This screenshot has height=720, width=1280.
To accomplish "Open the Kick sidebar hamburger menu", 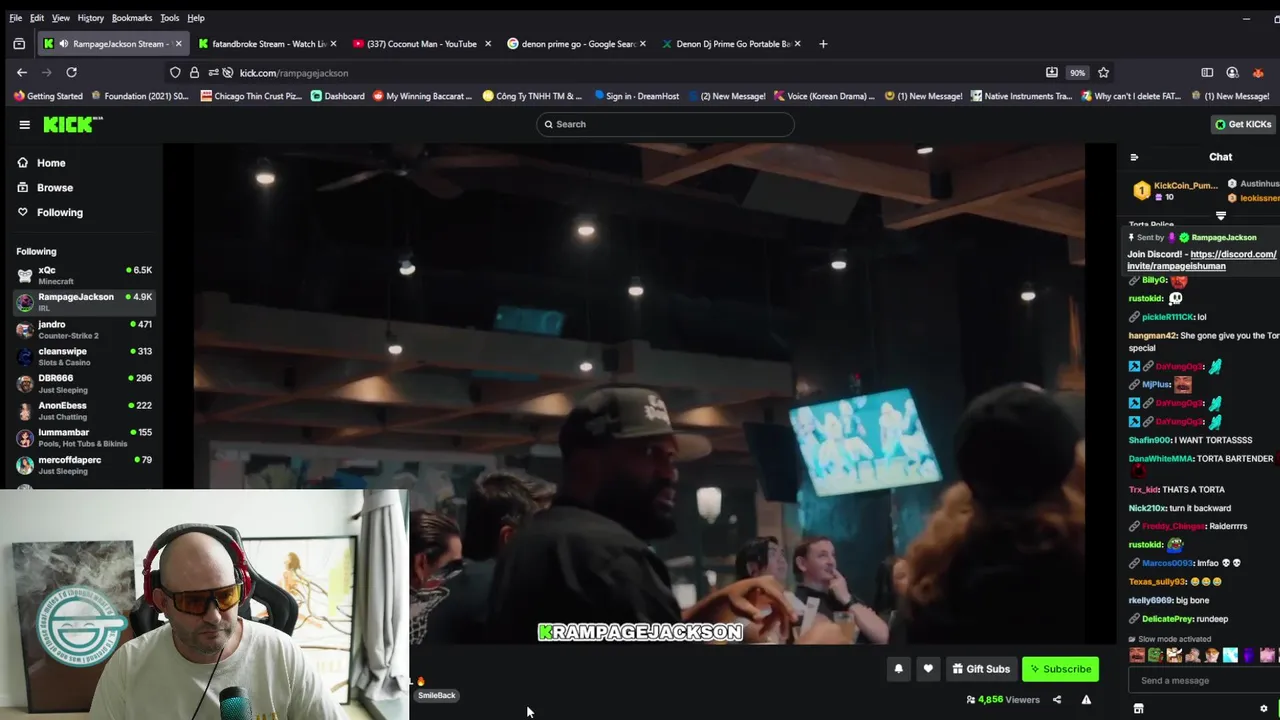I will tap(24, 124).
